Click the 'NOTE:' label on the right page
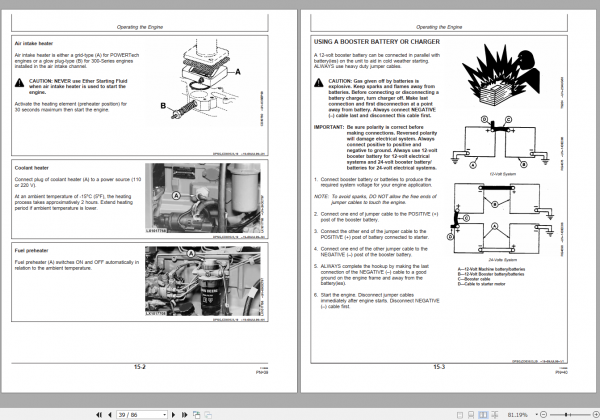This screenshot has height=420, width=600. coord(321,196)
